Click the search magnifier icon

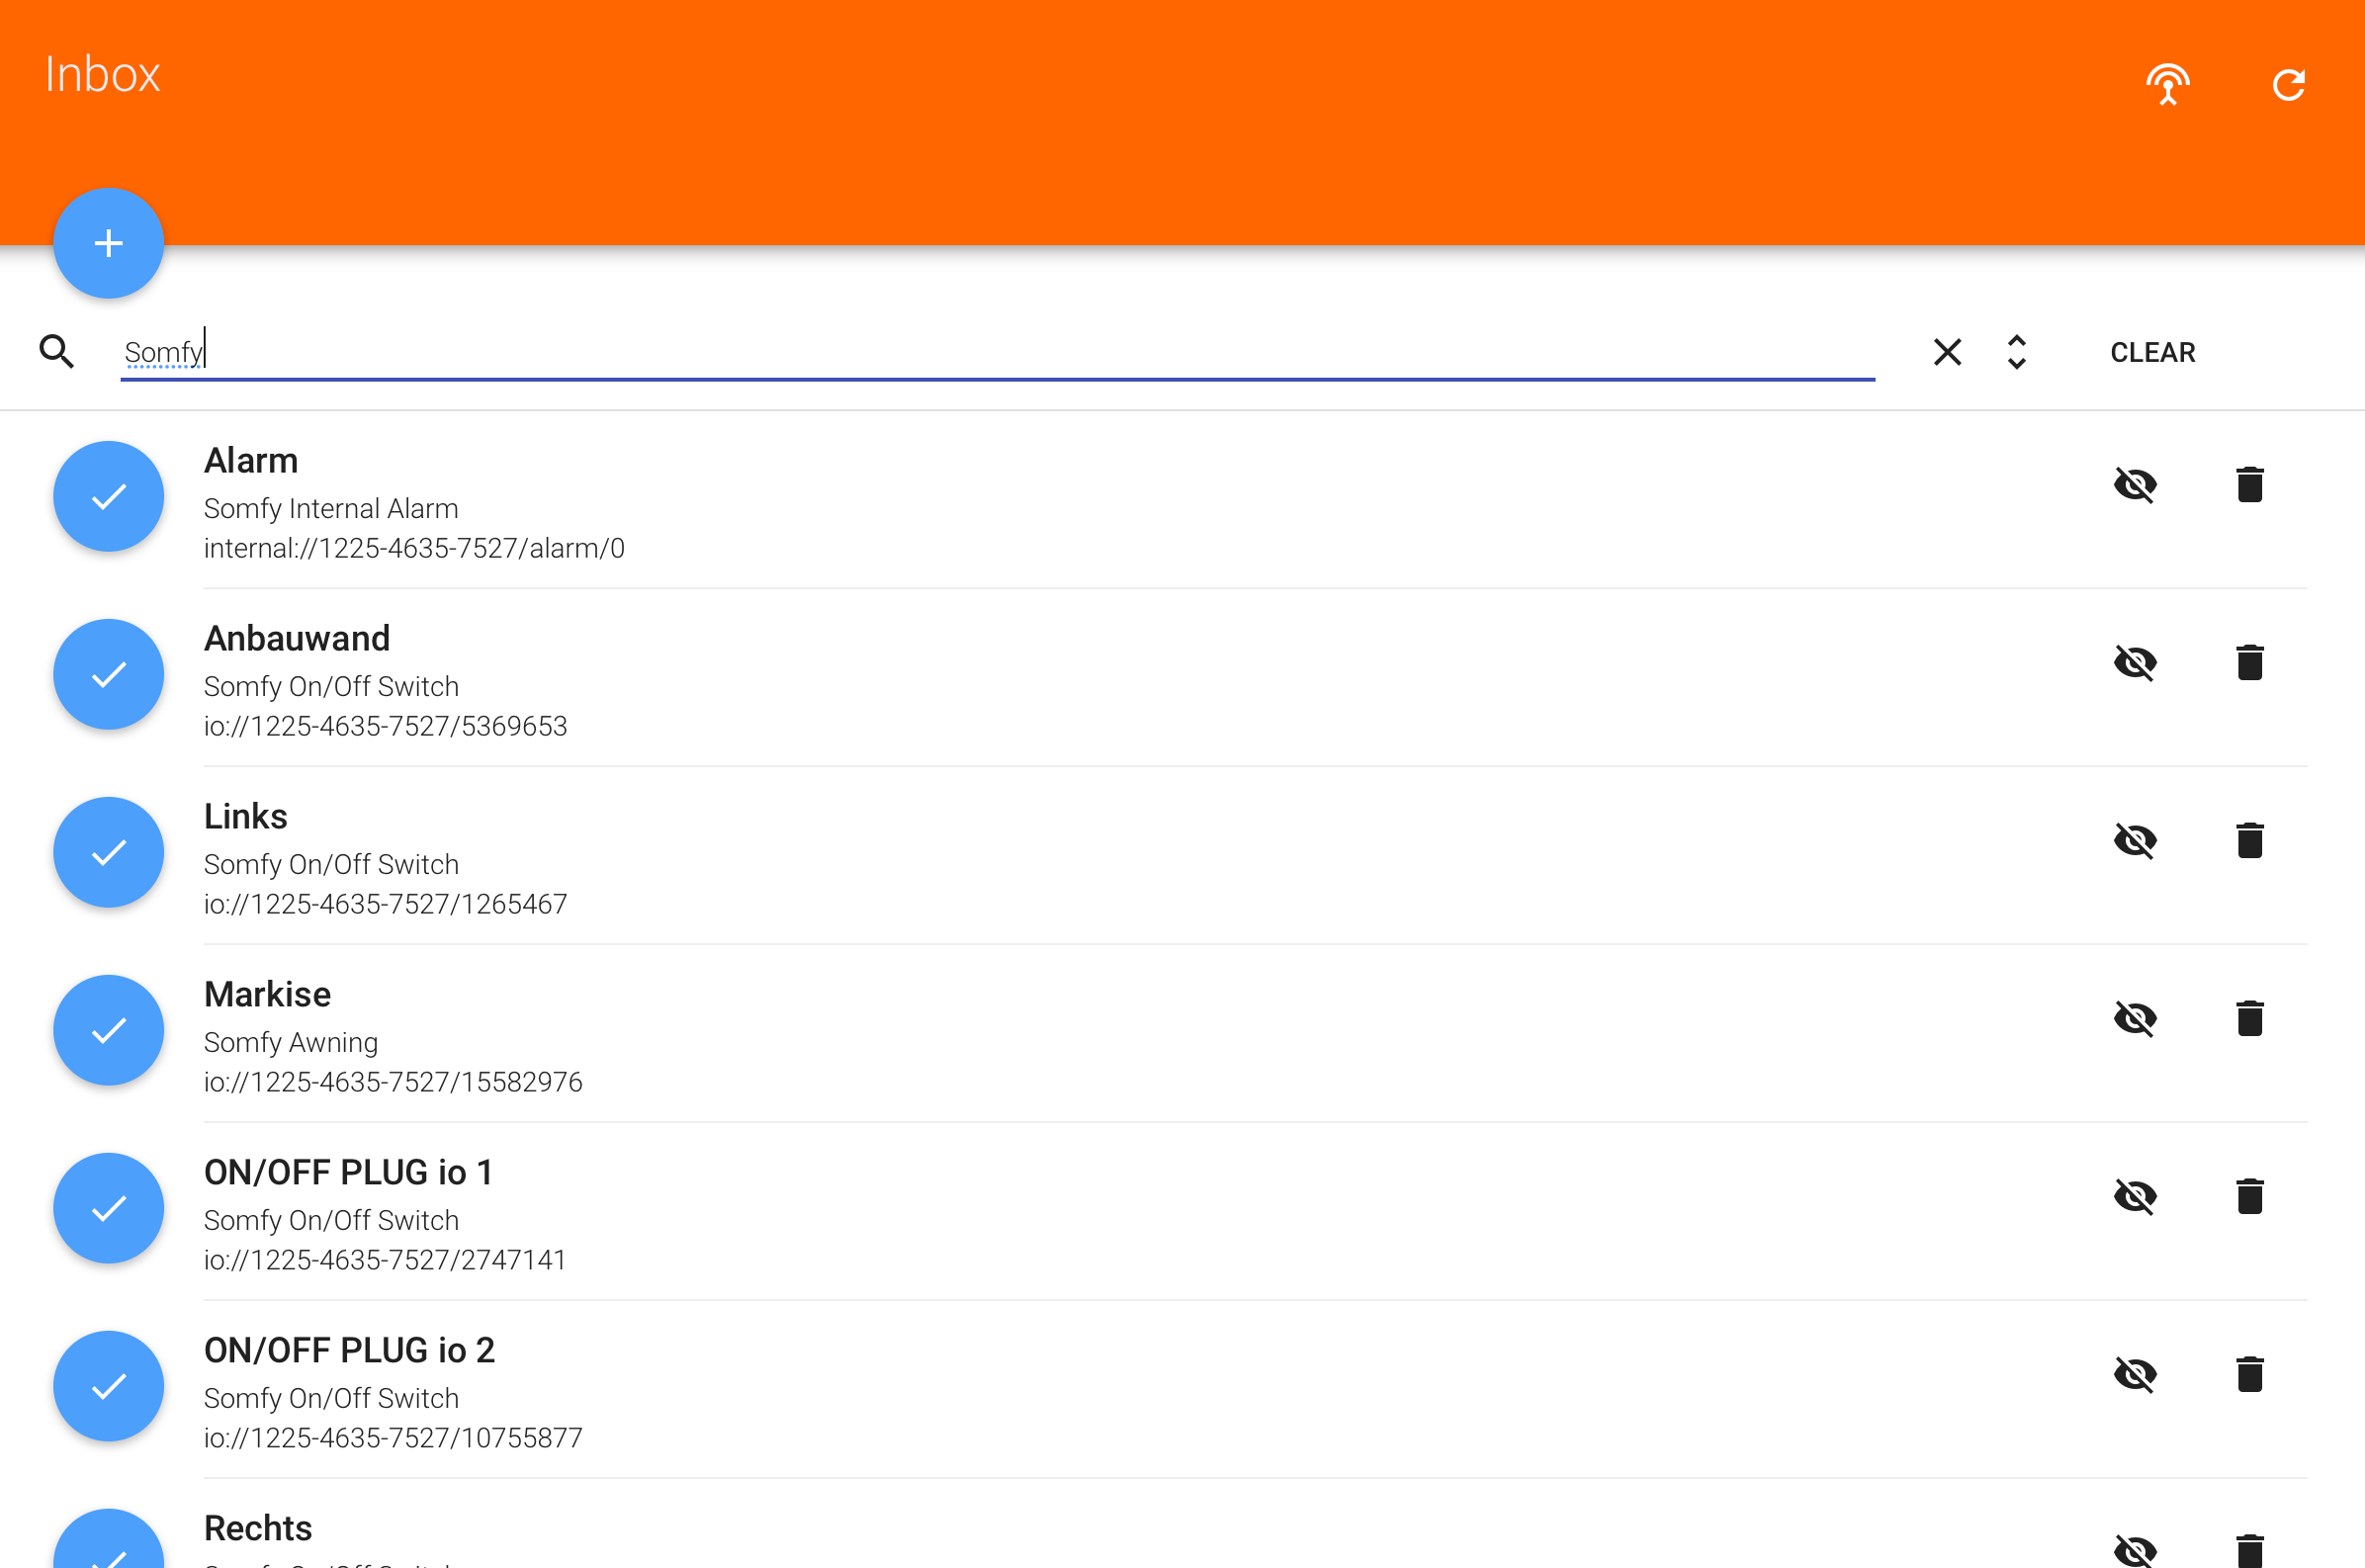(x=57, y=352)
